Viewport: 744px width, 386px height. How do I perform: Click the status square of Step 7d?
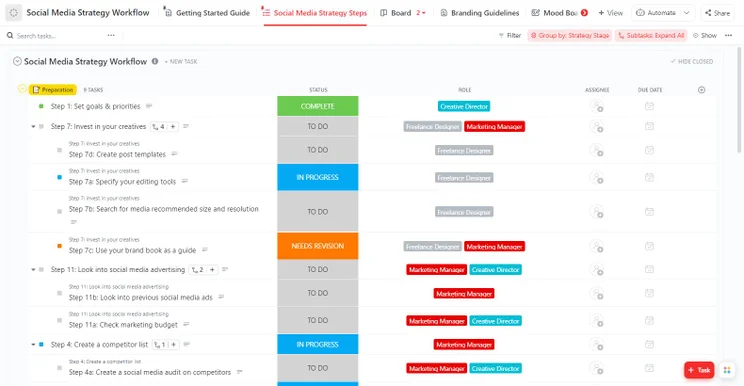point(59,150)
